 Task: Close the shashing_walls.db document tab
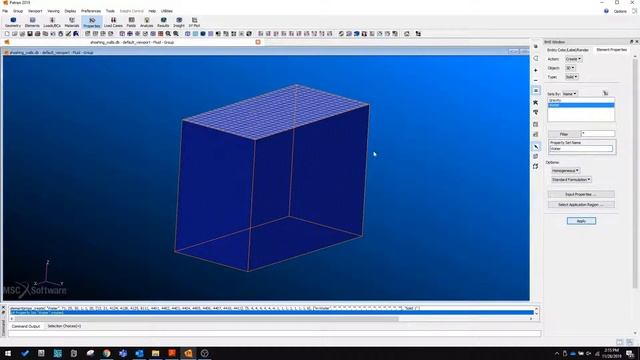click(258, 42)
